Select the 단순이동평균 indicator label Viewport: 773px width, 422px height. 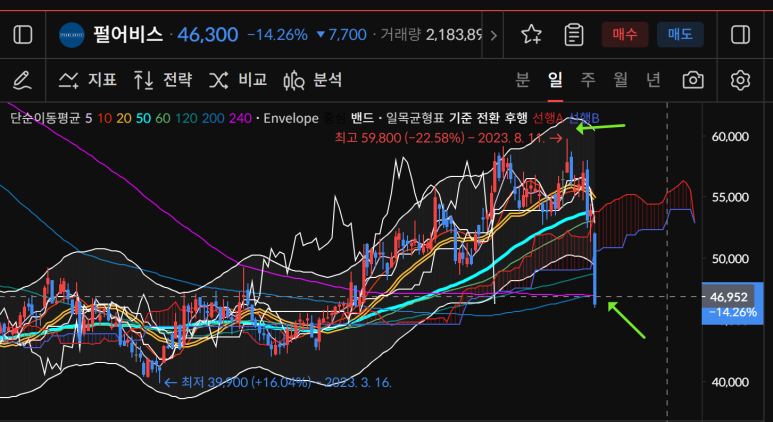(45, 118)
